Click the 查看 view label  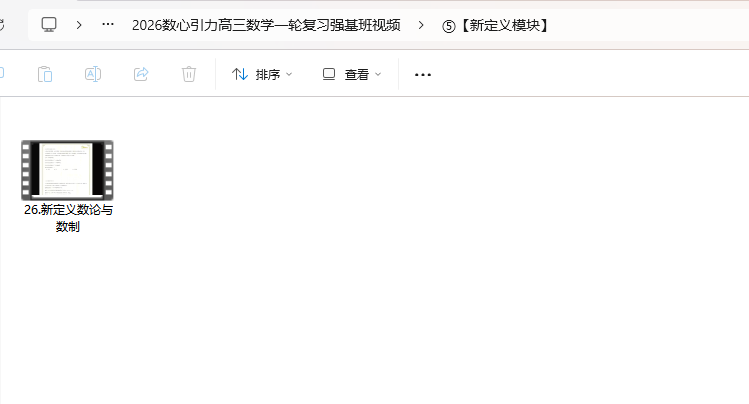(357, 74)
